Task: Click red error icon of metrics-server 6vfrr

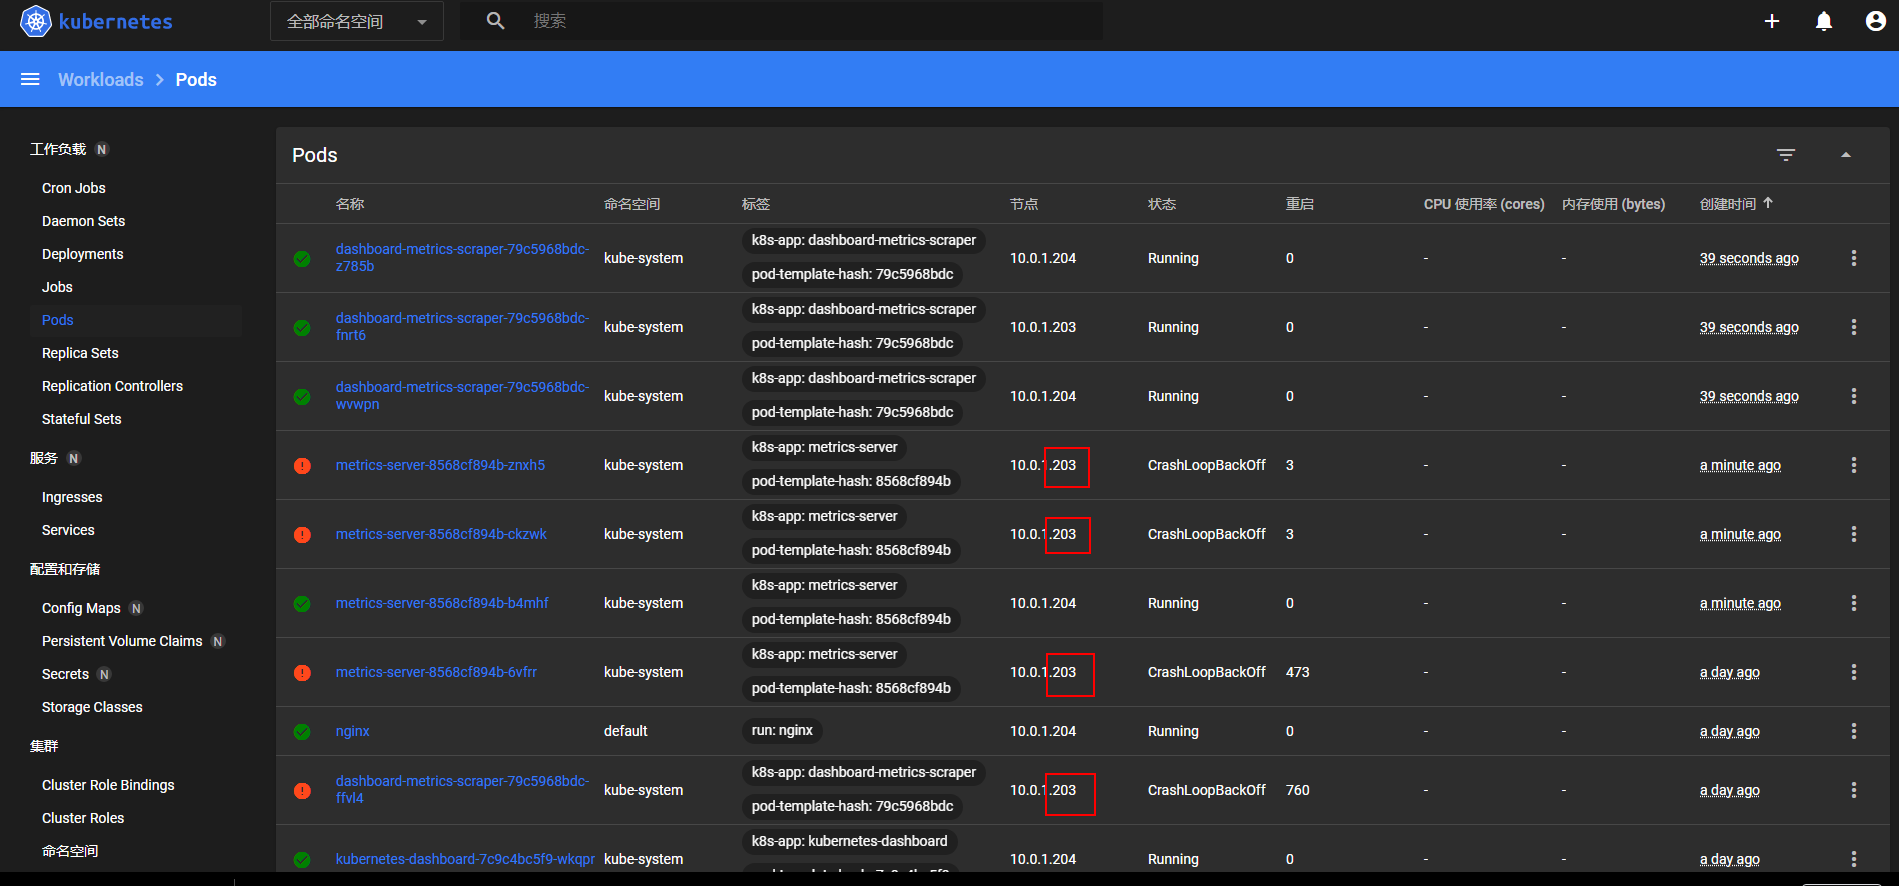Action: (x=302, y=673)
